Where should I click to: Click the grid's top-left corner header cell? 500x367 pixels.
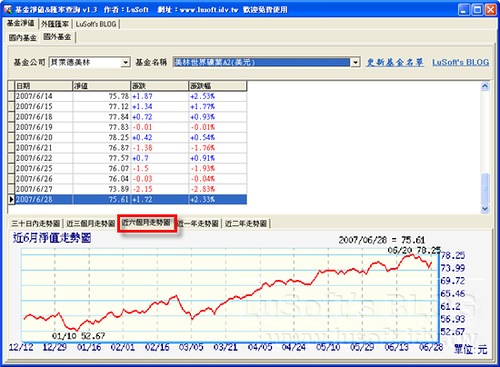click(x=11, y=86)
